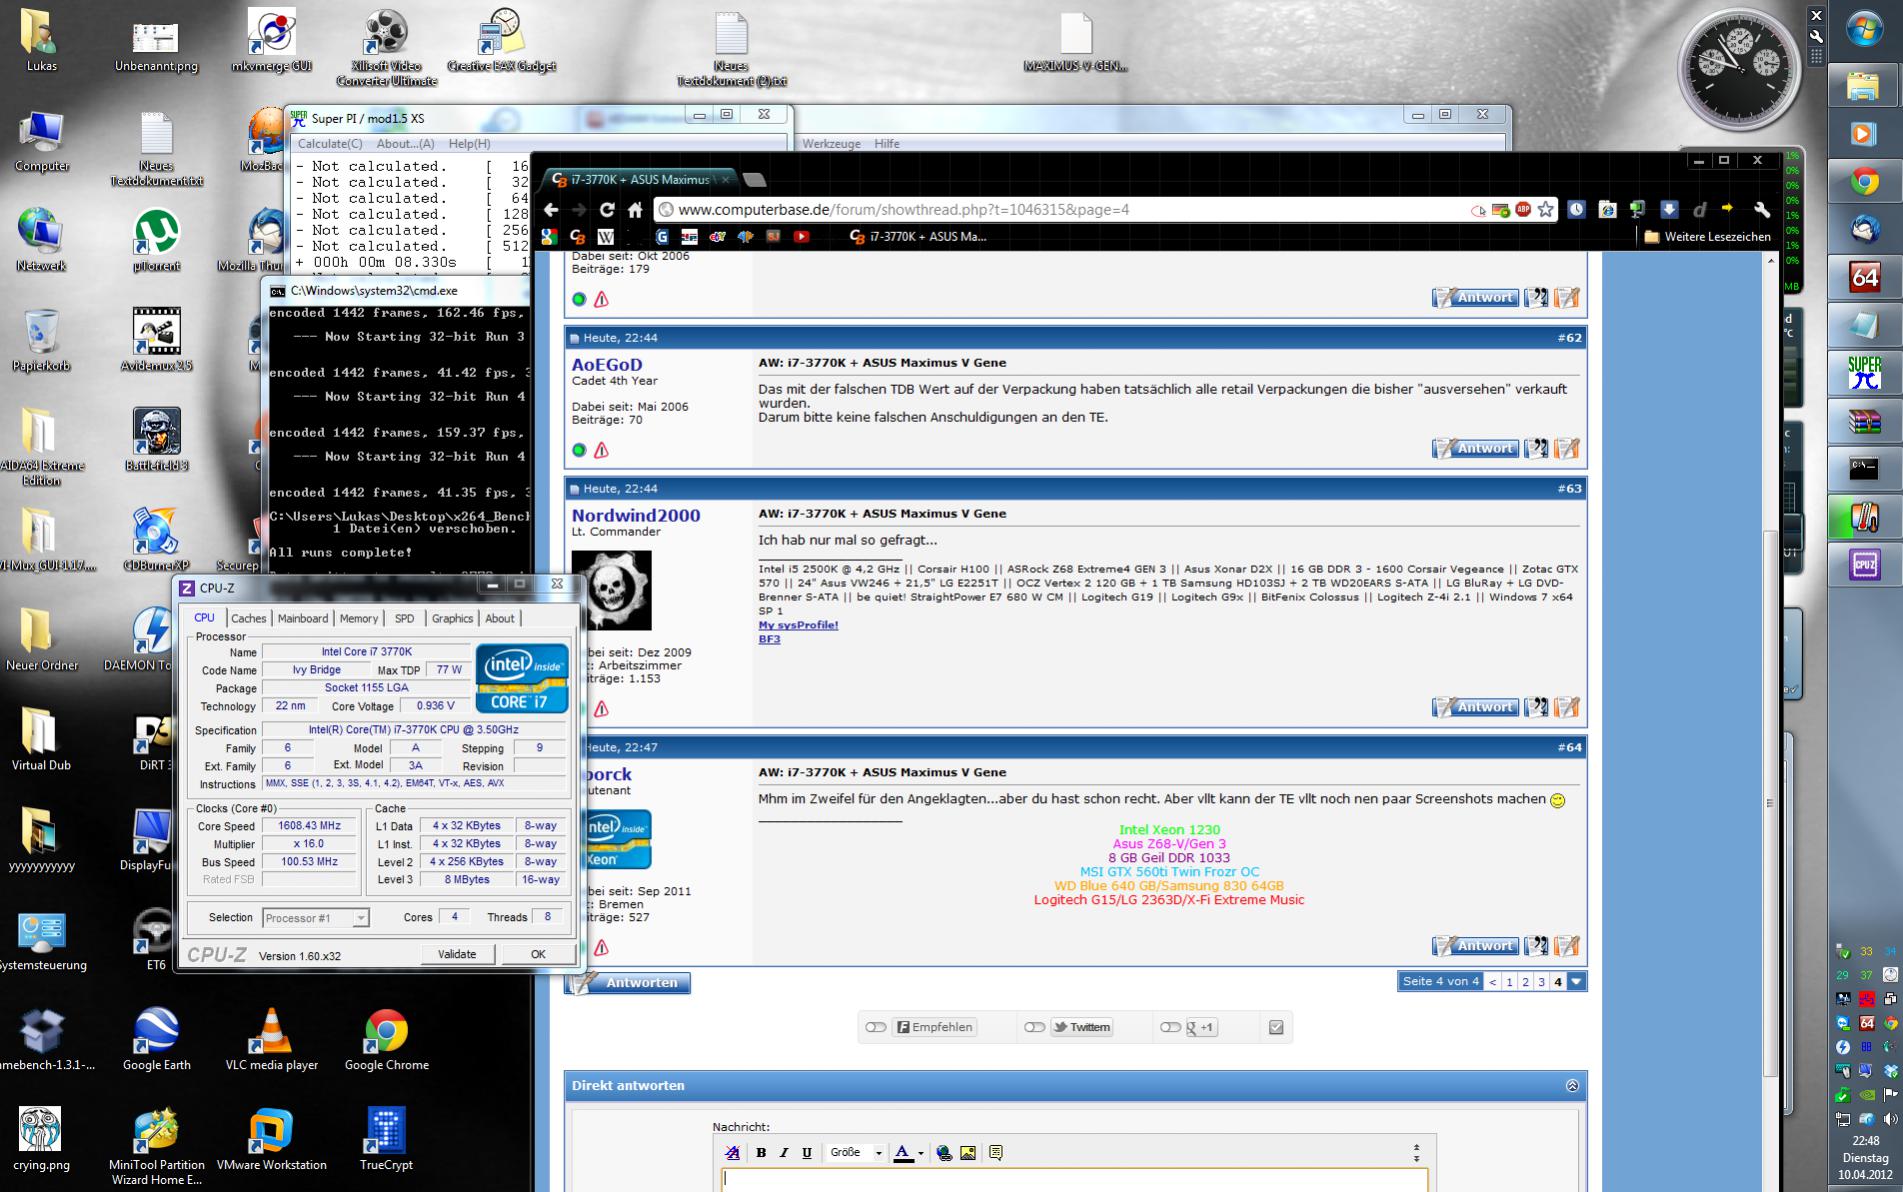Viewport: 1903px width, 1192px height.
Task: Open new tab in Chrome
Action: coord(755,180)
